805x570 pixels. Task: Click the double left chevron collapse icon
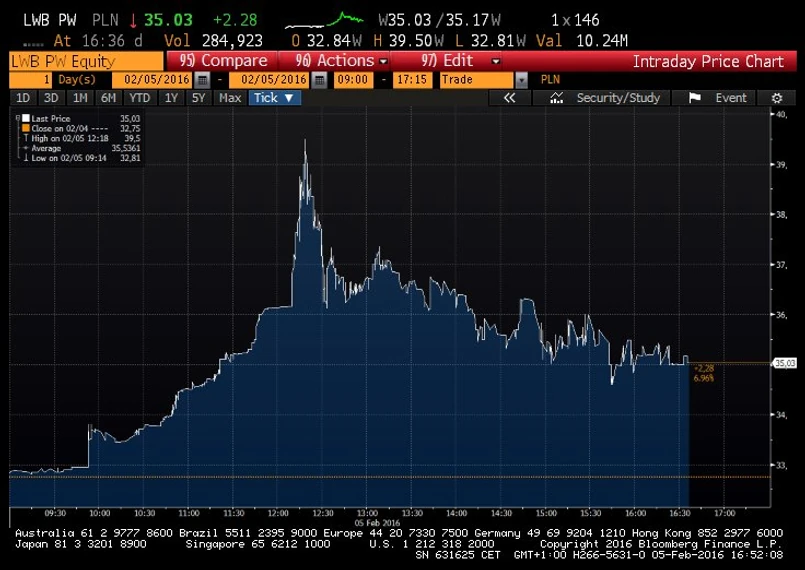coord(509,98)
